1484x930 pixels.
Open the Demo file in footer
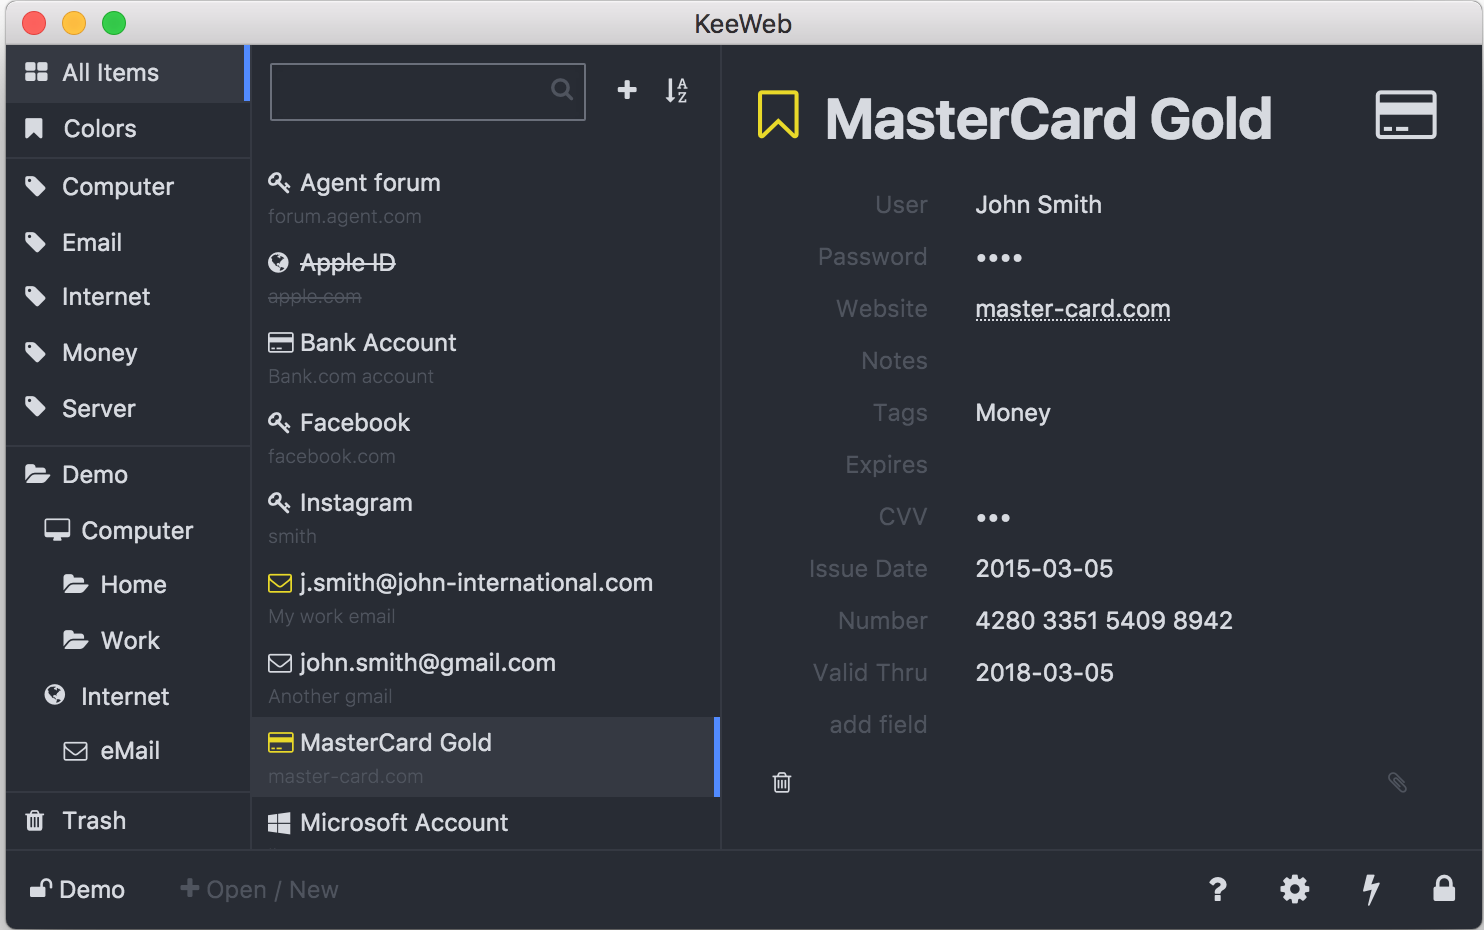click(x=77, y=889)
